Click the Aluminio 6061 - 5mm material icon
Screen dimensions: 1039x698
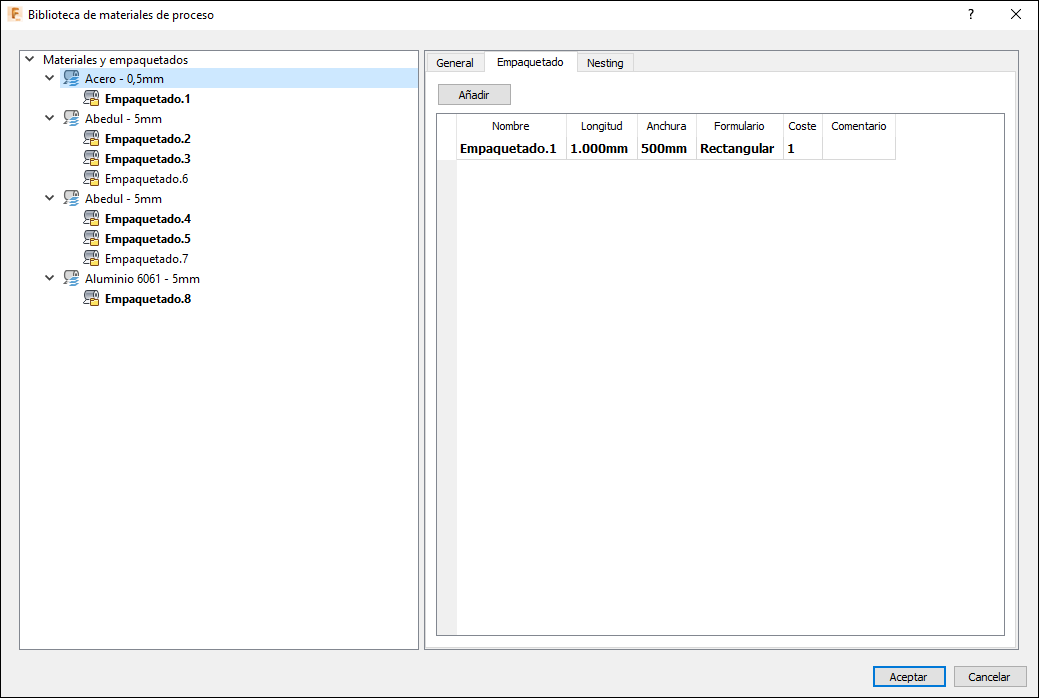(x=72, y=278)
